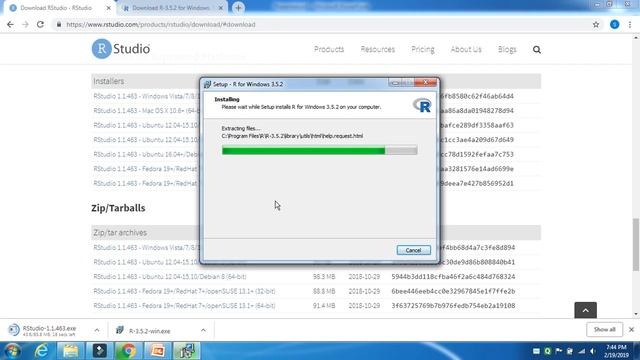Click the 5944b3dd118cfba46f2a6c484d768324 hash
This screenshot has height=360, width=640.
click(x=453, y=276)
